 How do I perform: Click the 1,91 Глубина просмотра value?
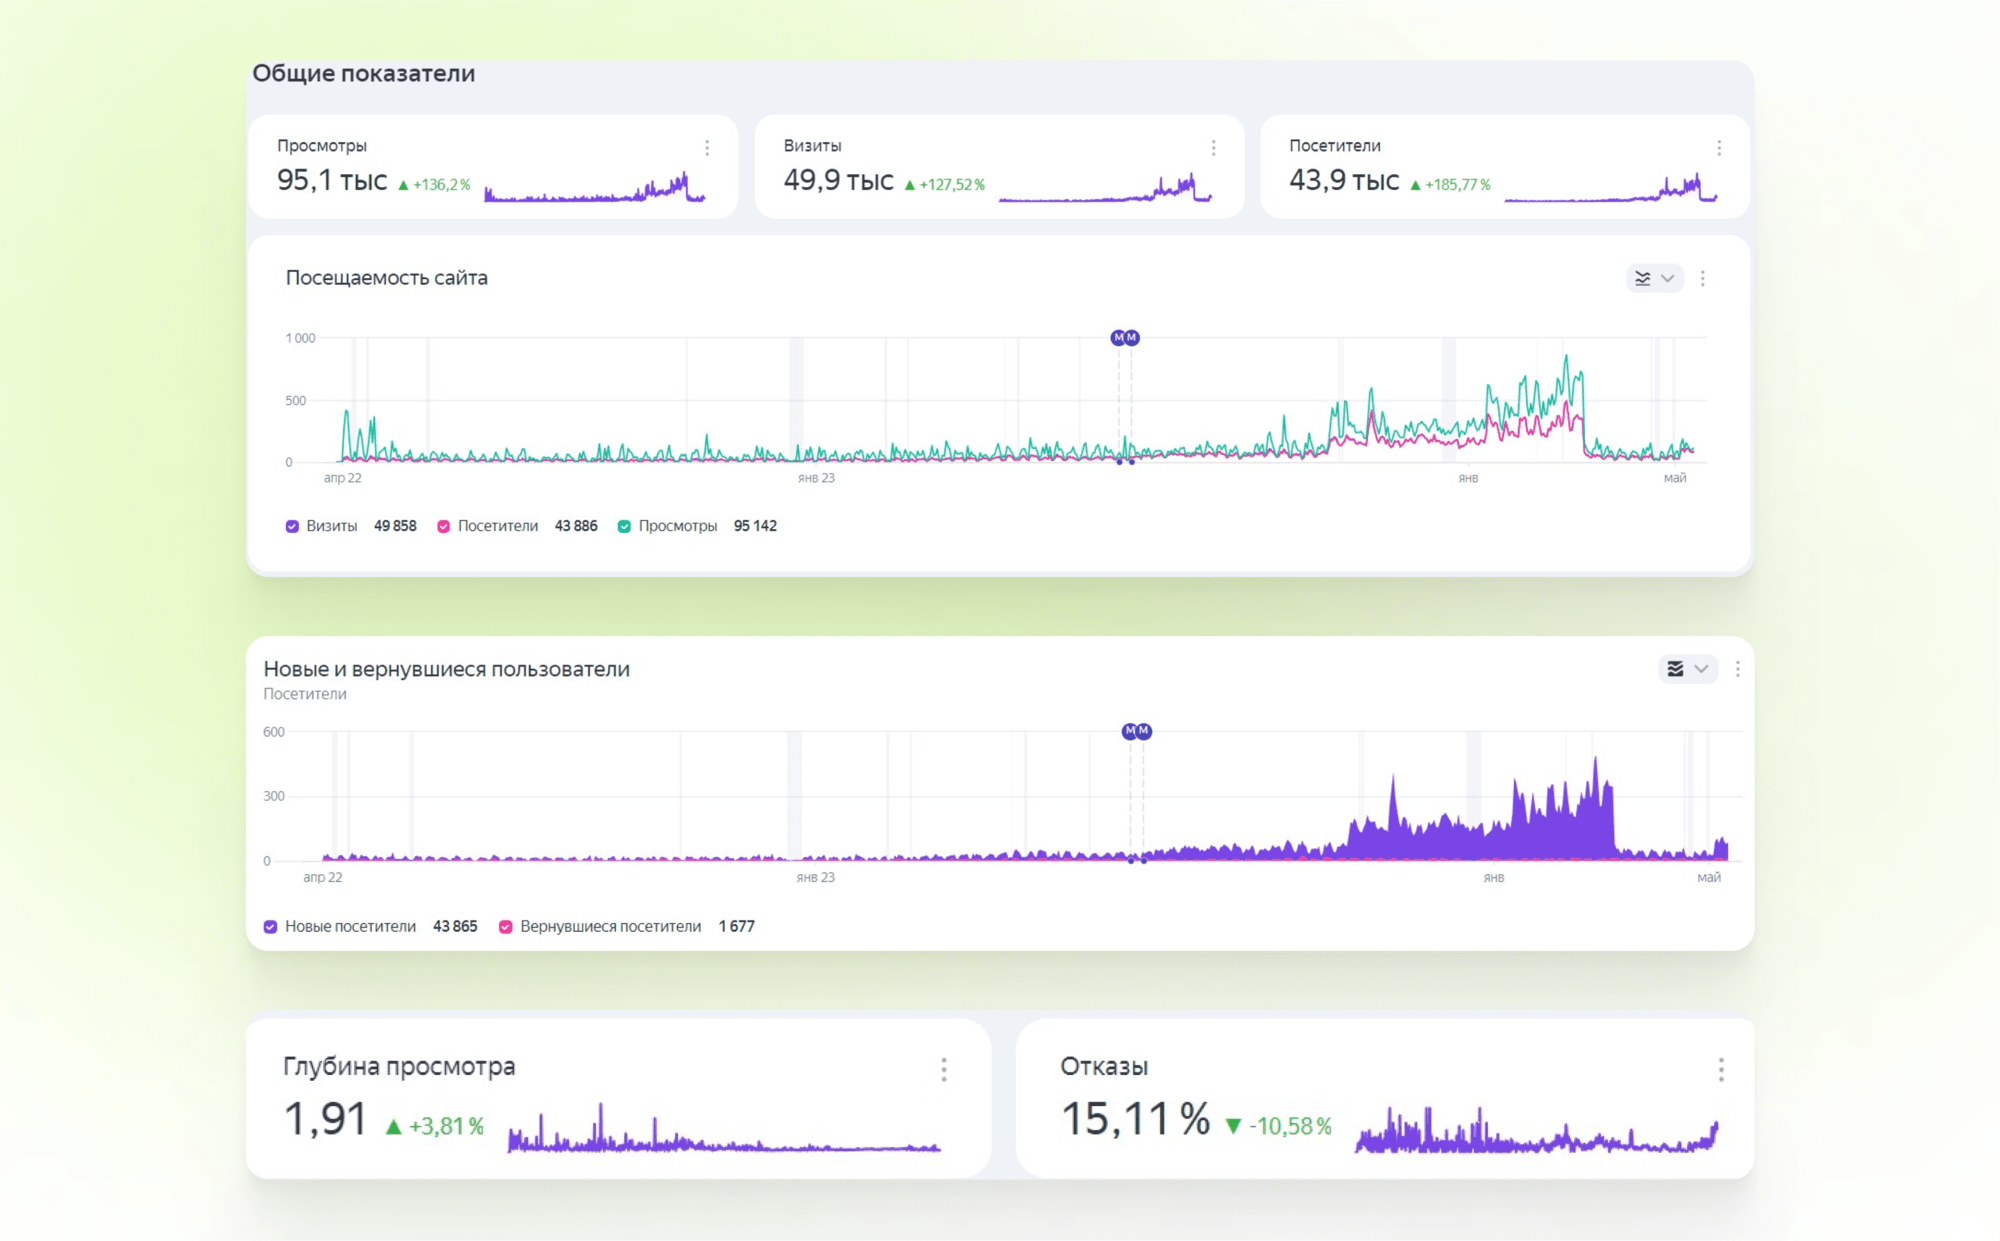point(326,1119)
